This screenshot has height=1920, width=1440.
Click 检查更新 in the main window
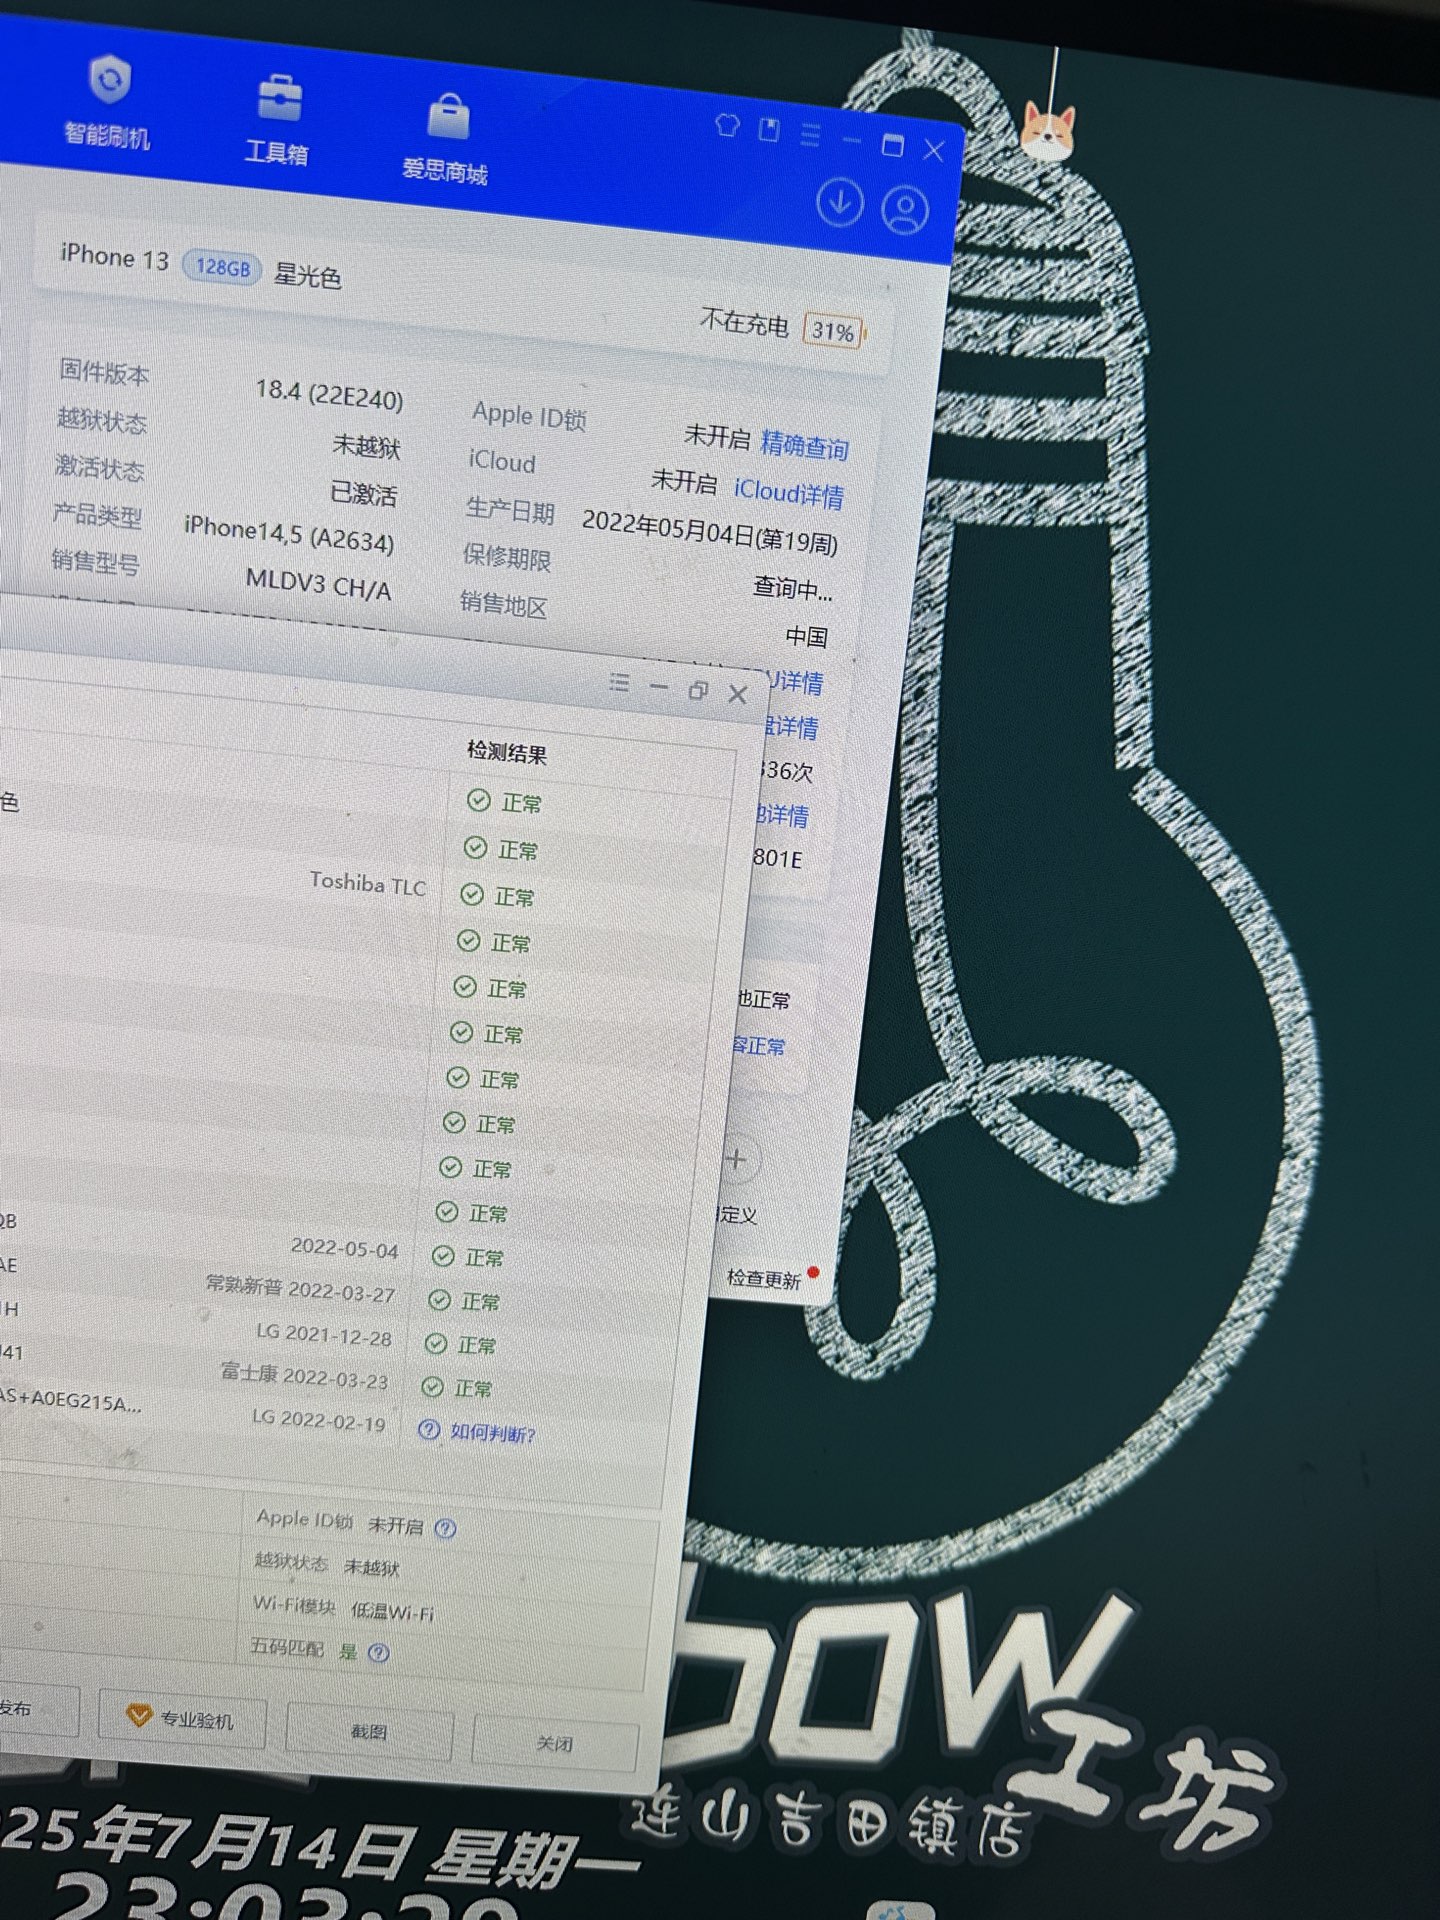coord(763,1279)
